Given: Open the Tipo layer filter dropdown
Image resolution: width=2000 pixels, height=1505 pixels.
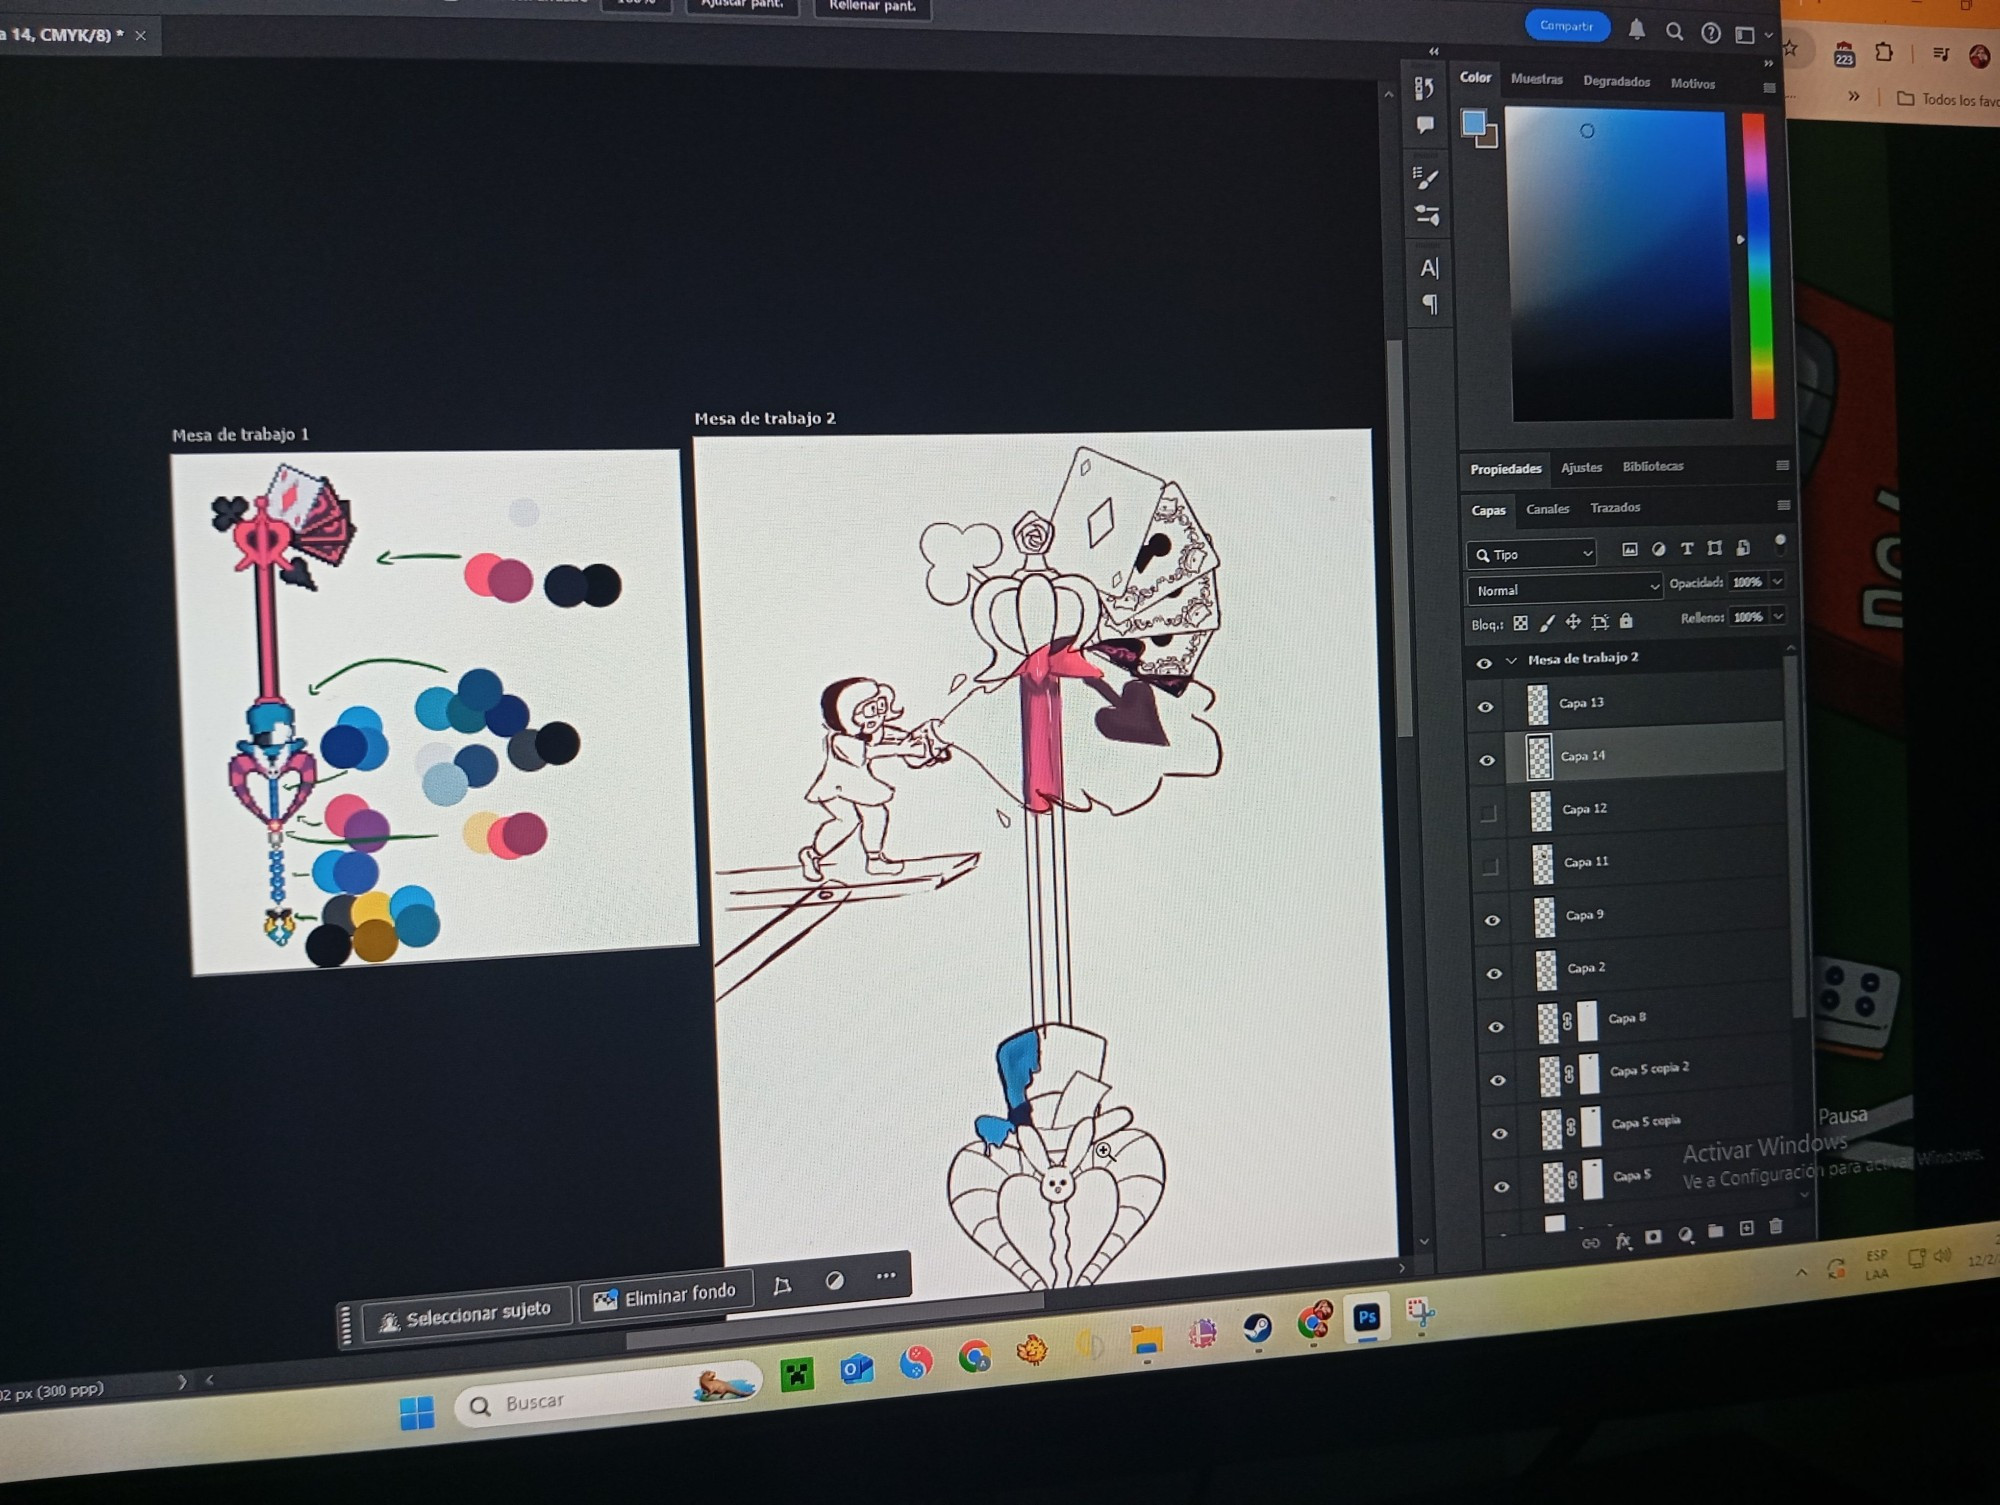Looking at the screenshot, I should point(1531,553).
